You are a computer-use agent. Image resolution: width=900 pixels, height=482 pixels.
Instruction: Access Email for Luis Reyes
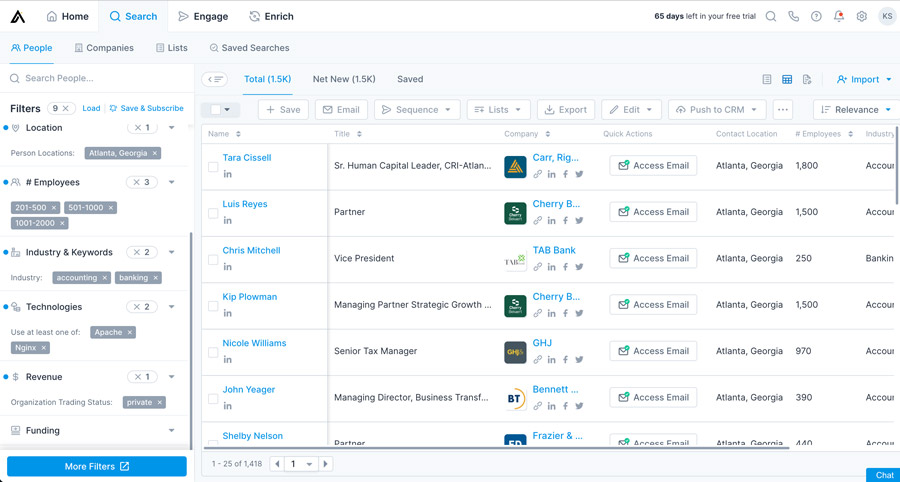pyautogui.click(x=653, y=212)
